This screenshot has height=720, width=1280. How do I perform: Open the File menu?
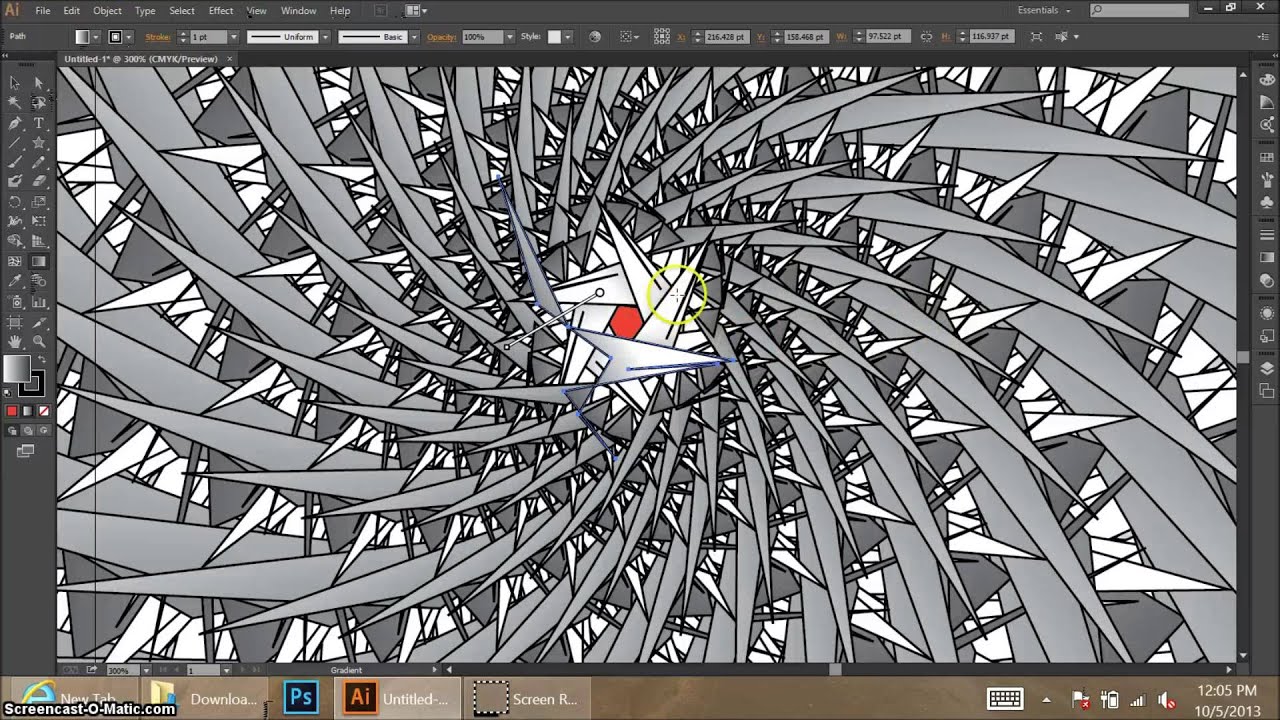pyautogui.click(x=43, y=10)
